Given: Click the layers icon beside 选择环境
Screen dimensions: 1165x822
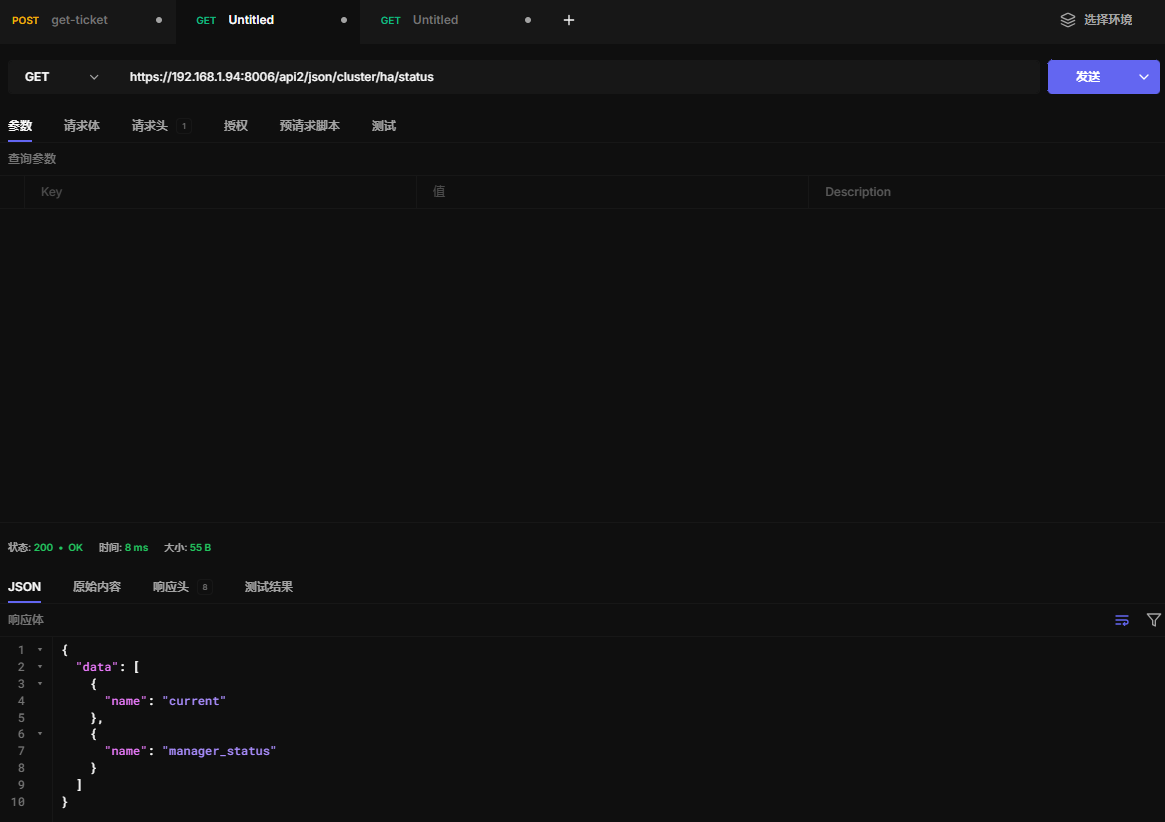Looking at the screenshot, I should (x=1068, y=20).
